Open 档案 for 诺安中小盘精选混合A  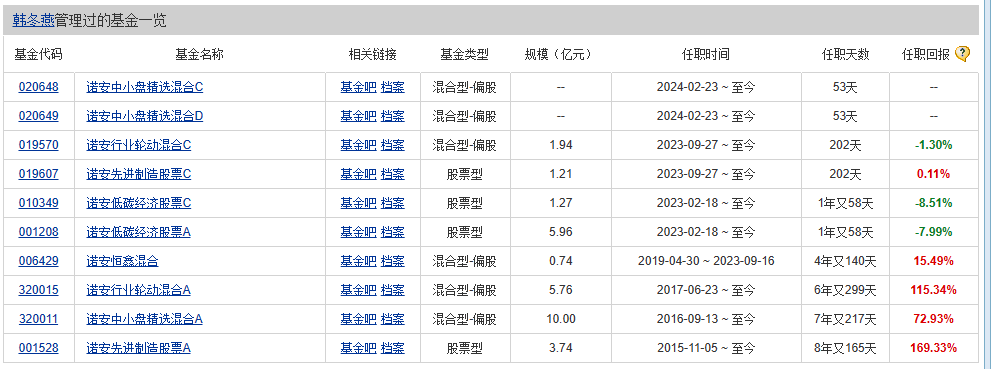point(393,319)
